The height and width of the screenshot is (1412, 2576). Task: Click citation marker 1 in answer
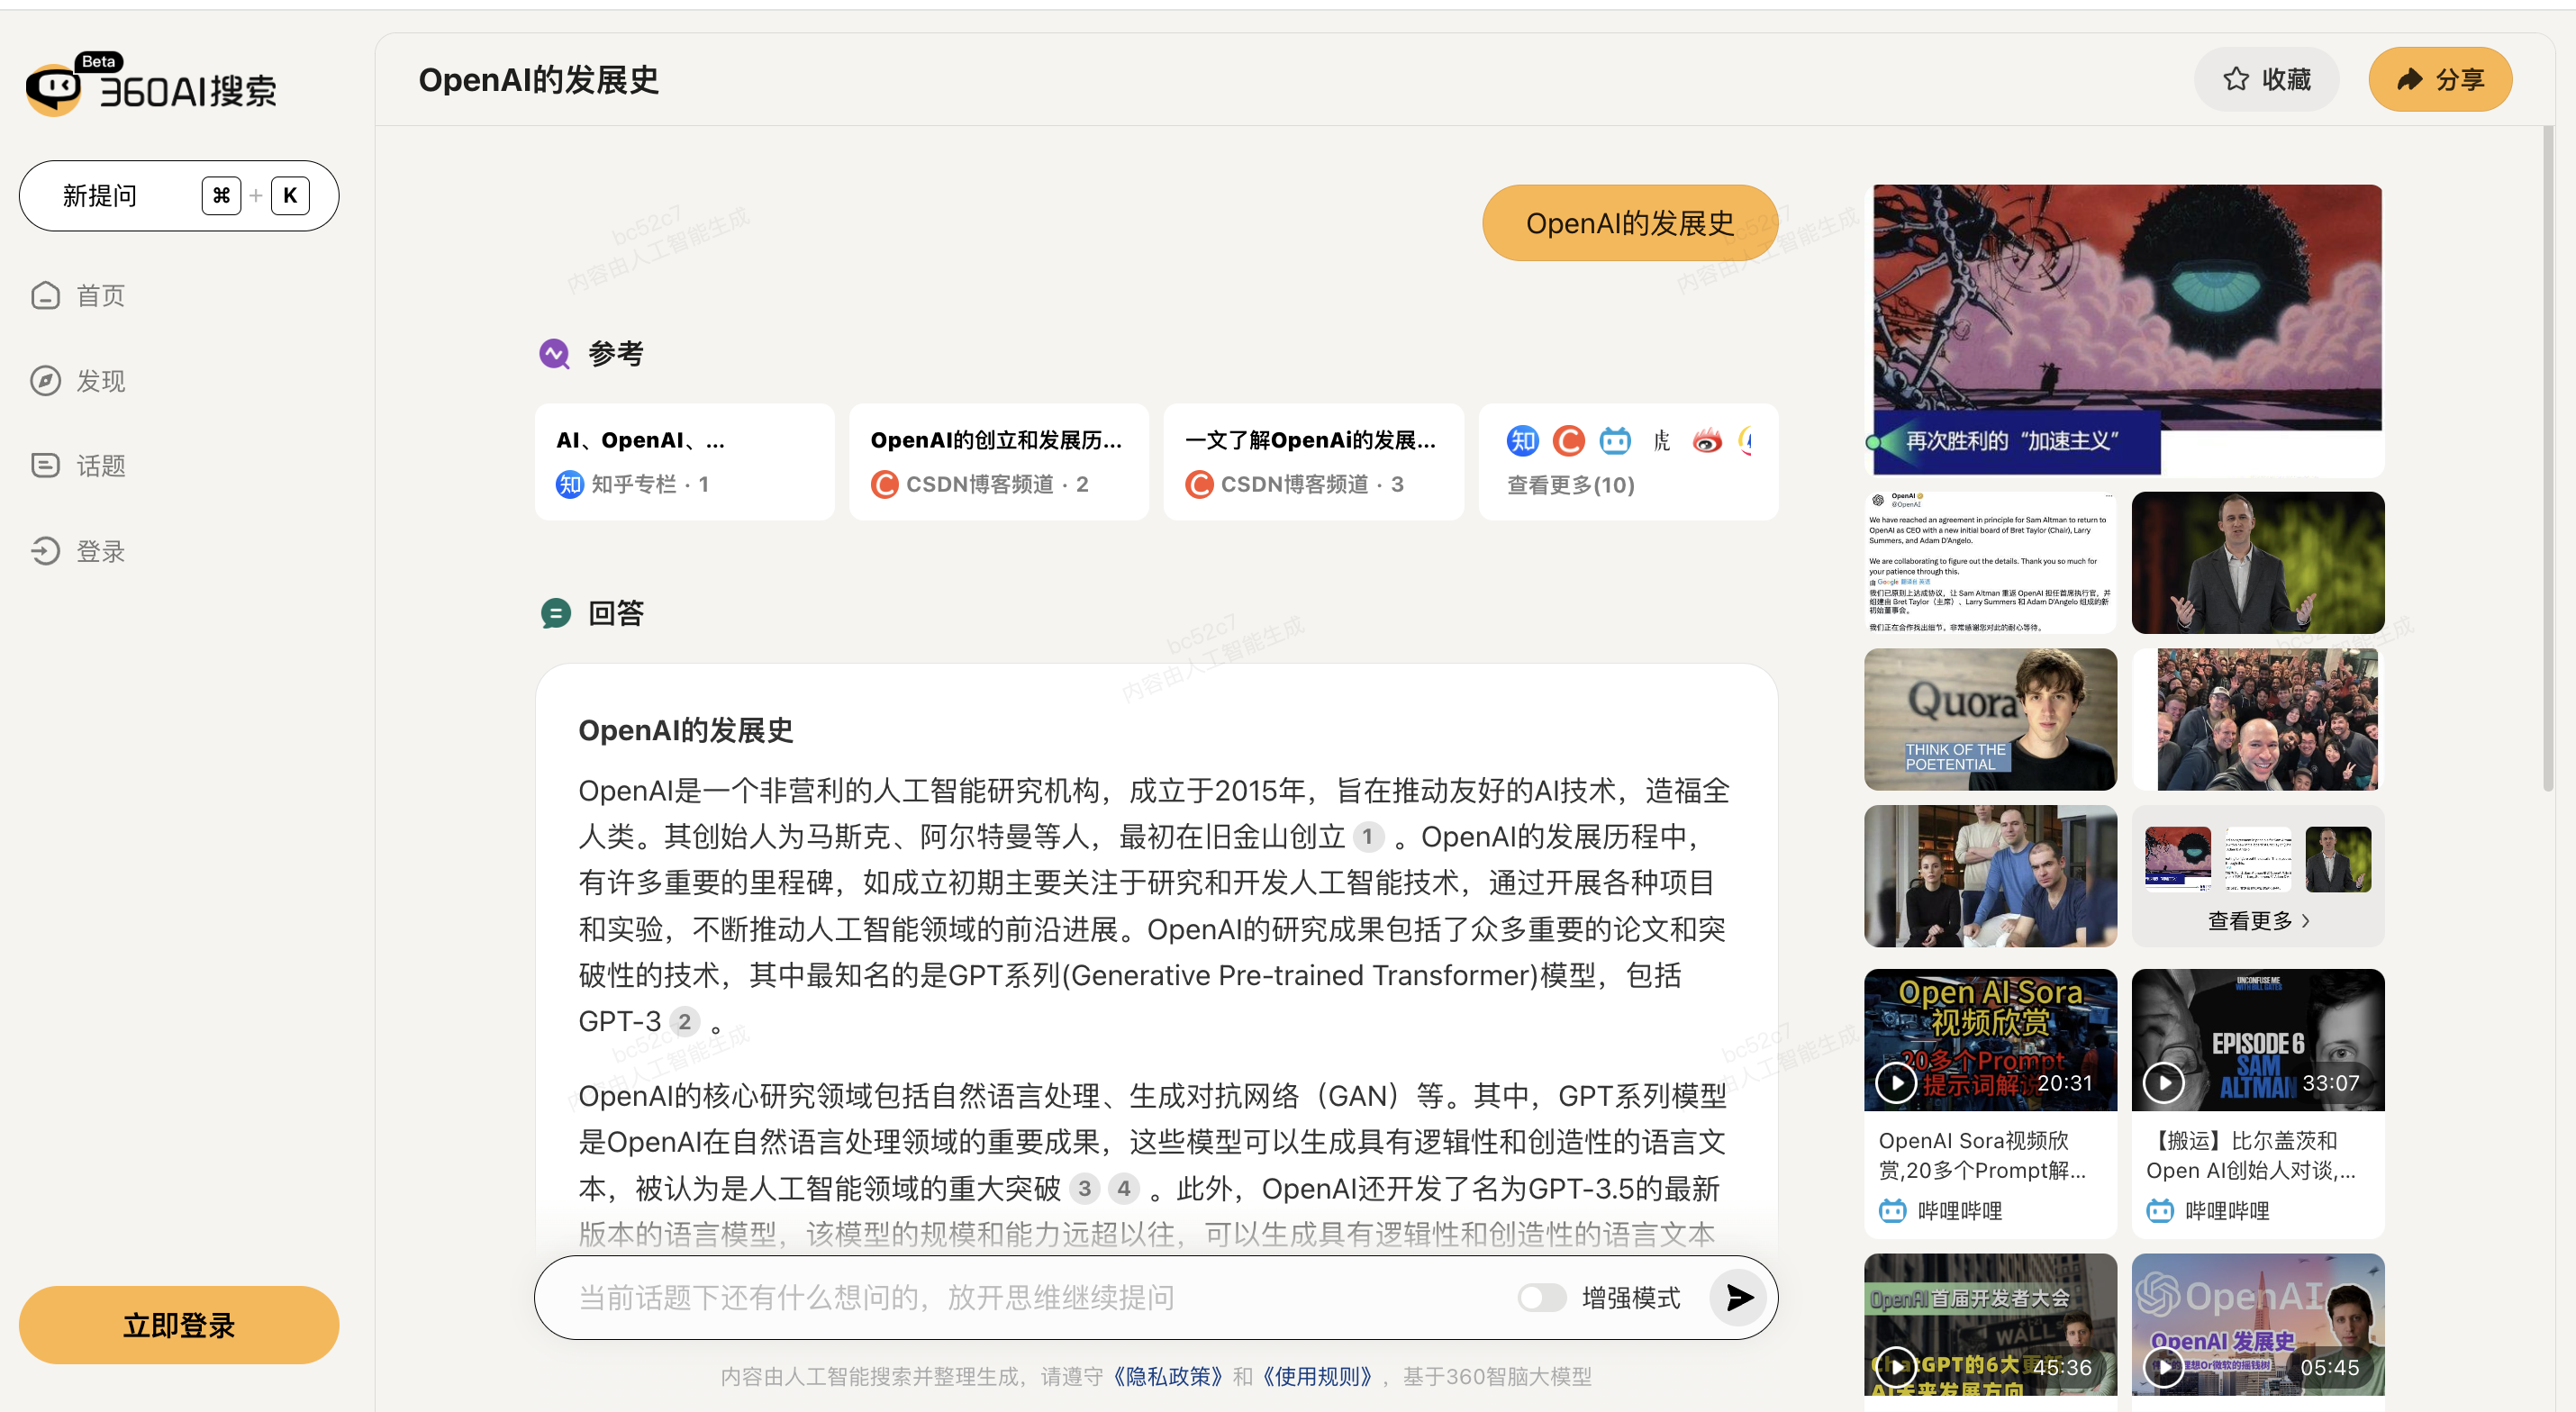click(1367, 836)
